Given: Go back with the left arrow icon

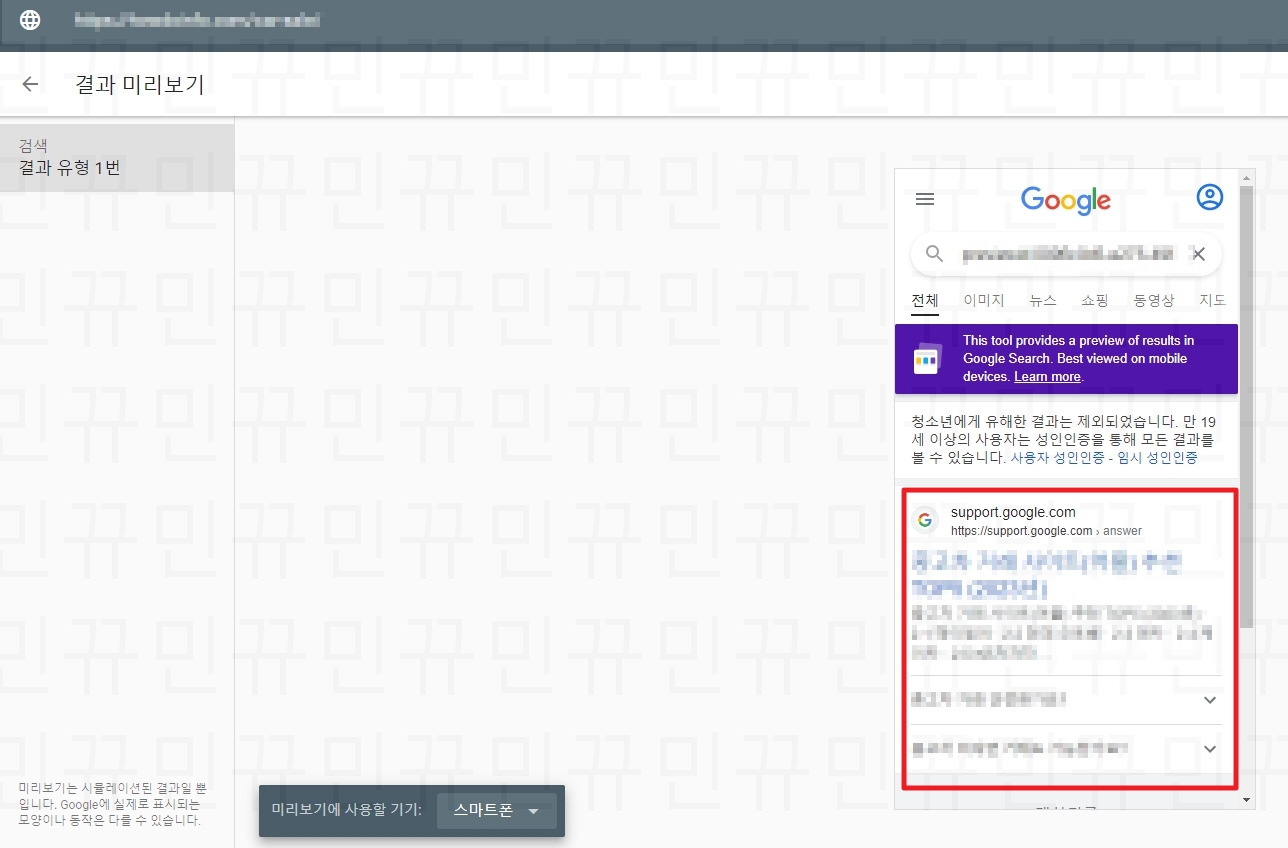Looking at the screenshot, I should click(x=30, y=84).
